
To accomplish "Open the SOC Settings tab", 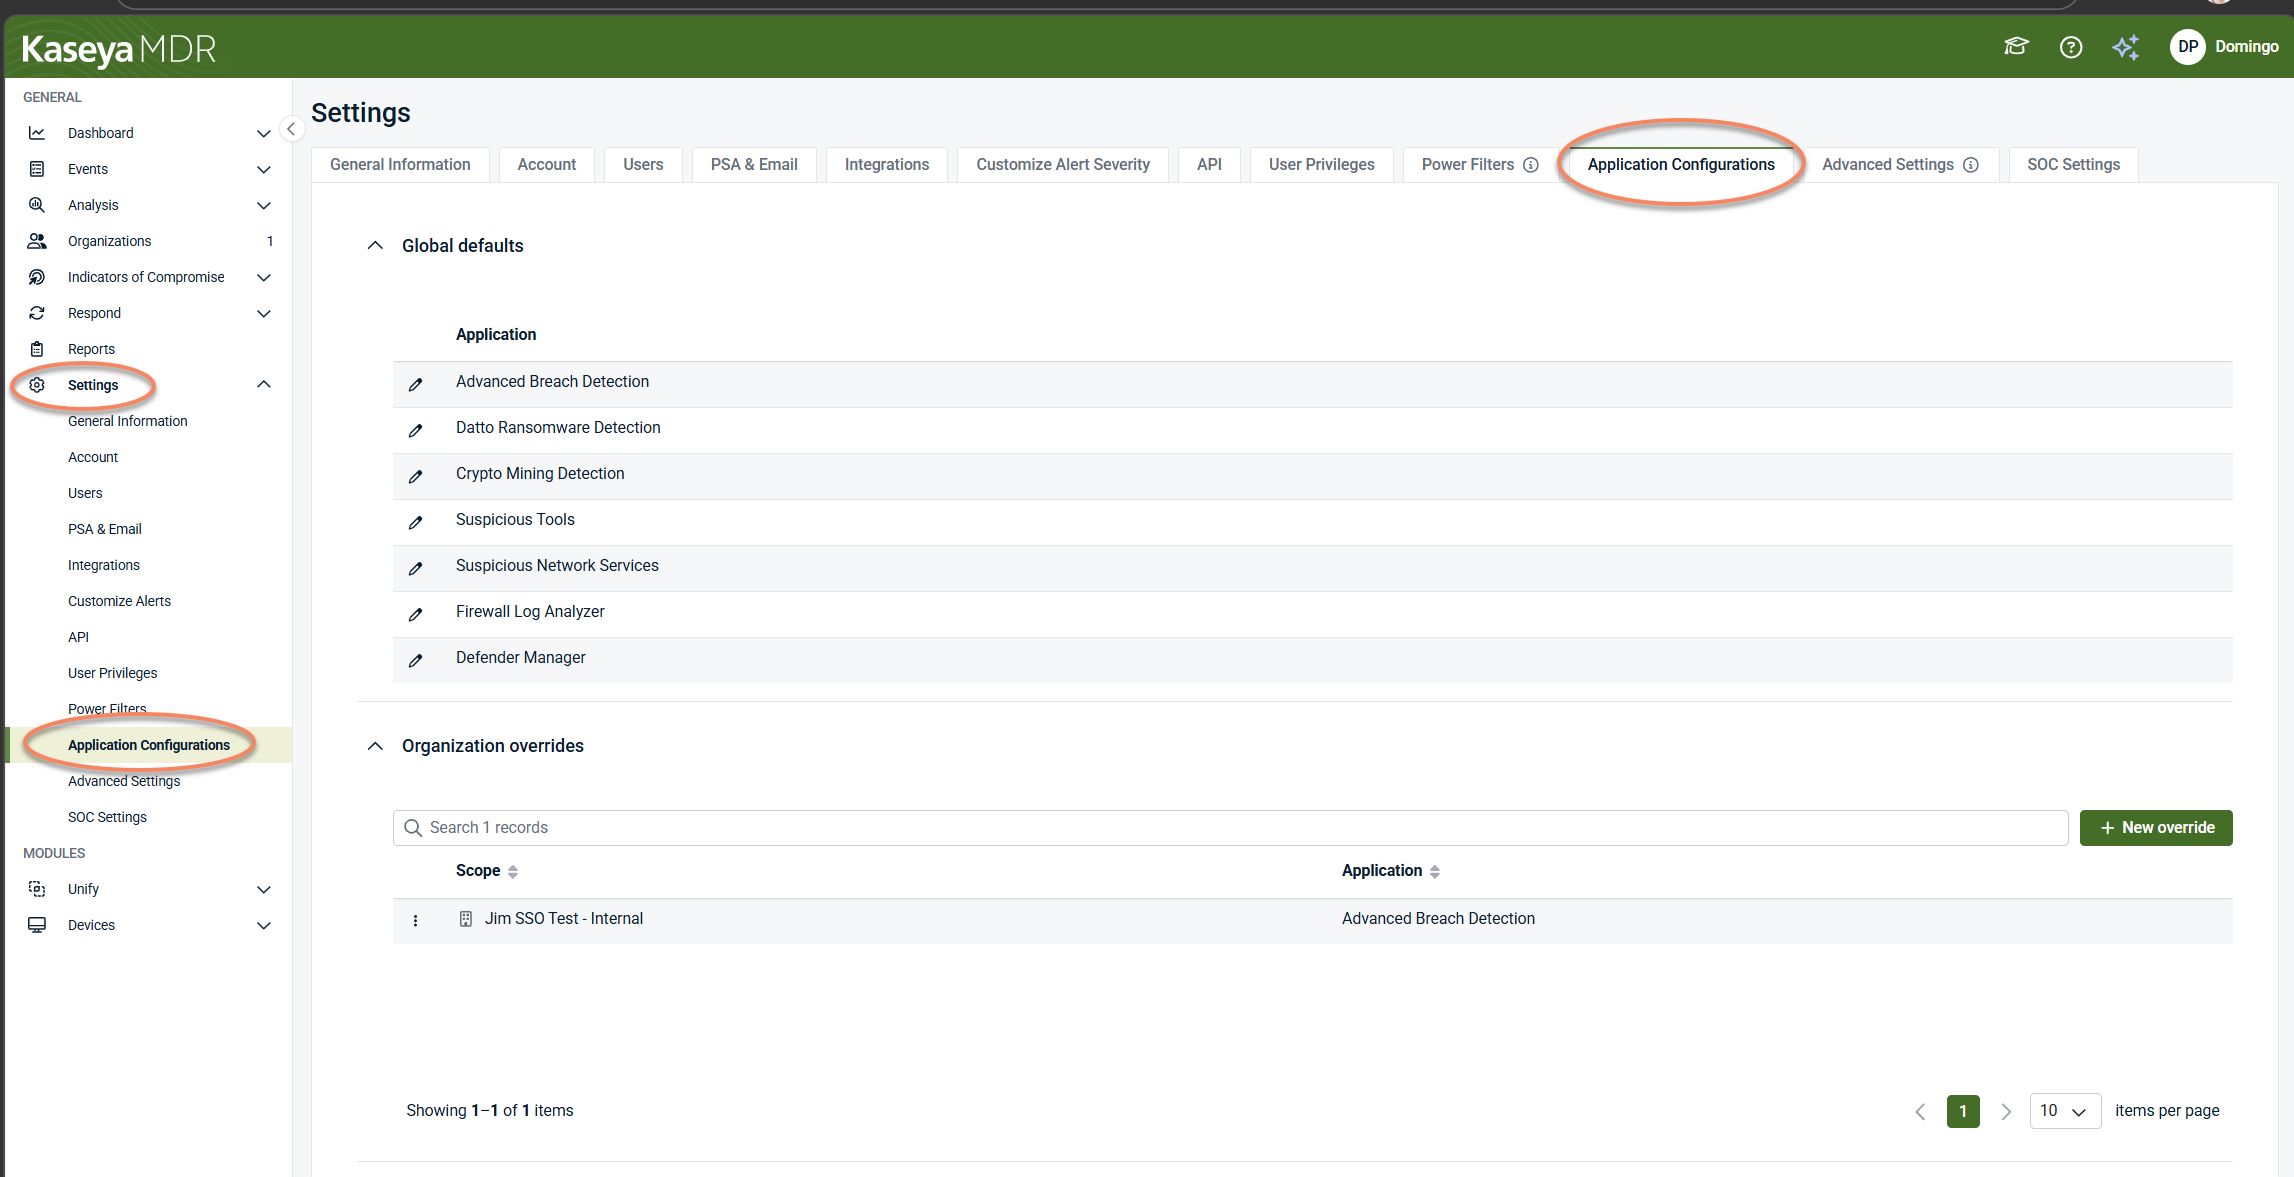I will [x=2073, y=165].
